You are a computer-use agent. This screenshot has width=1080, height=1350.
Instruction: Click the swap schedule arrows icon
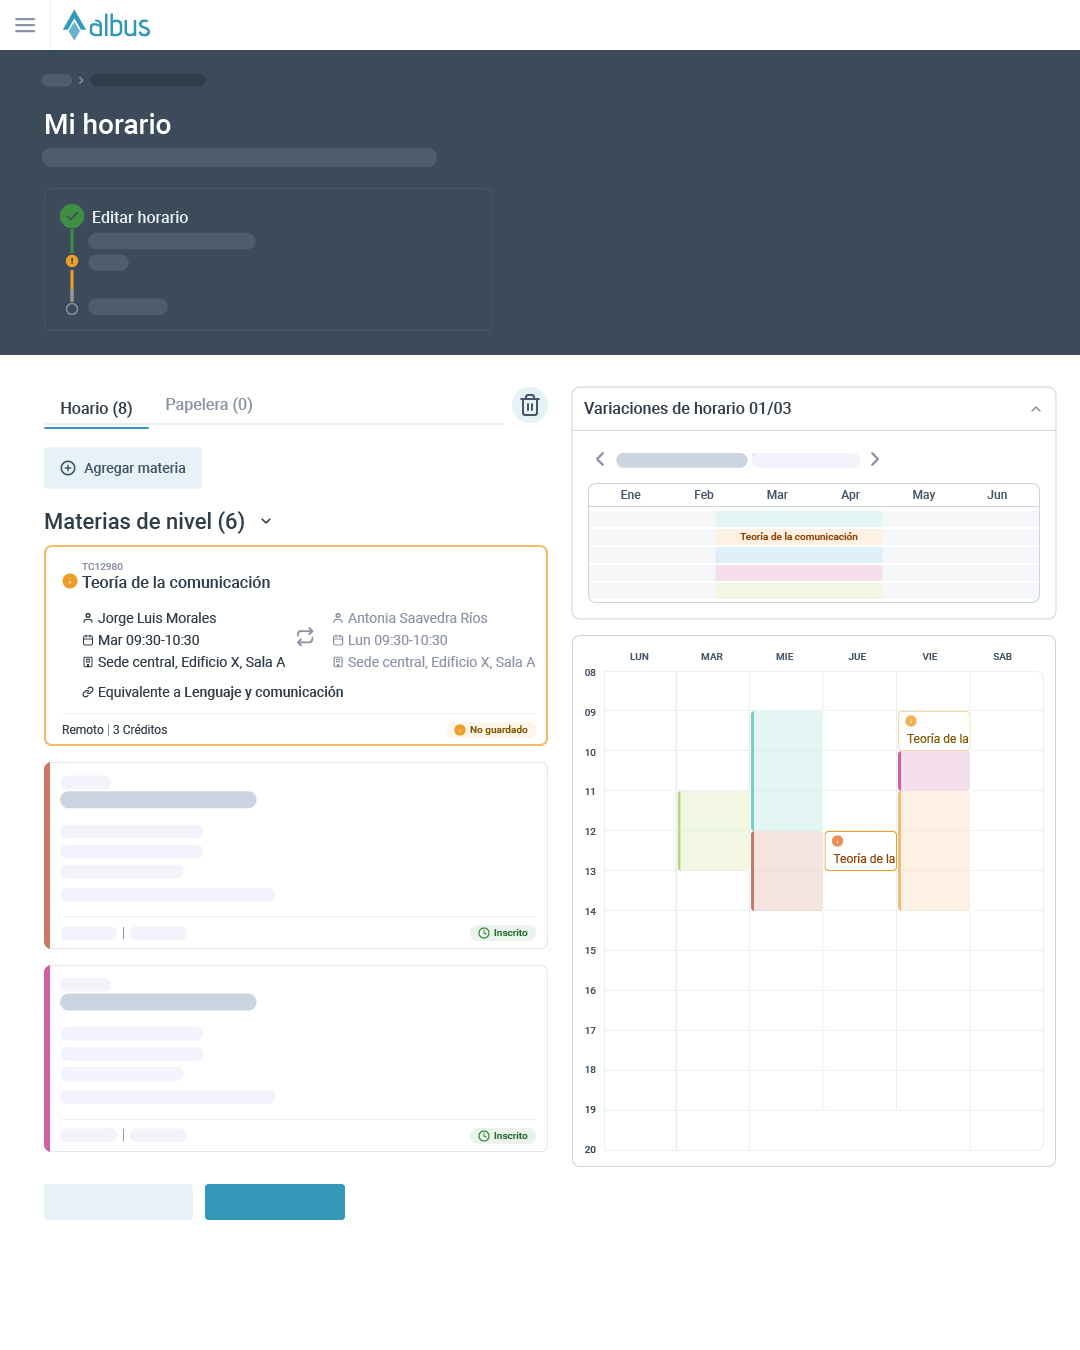click(305, 637)
